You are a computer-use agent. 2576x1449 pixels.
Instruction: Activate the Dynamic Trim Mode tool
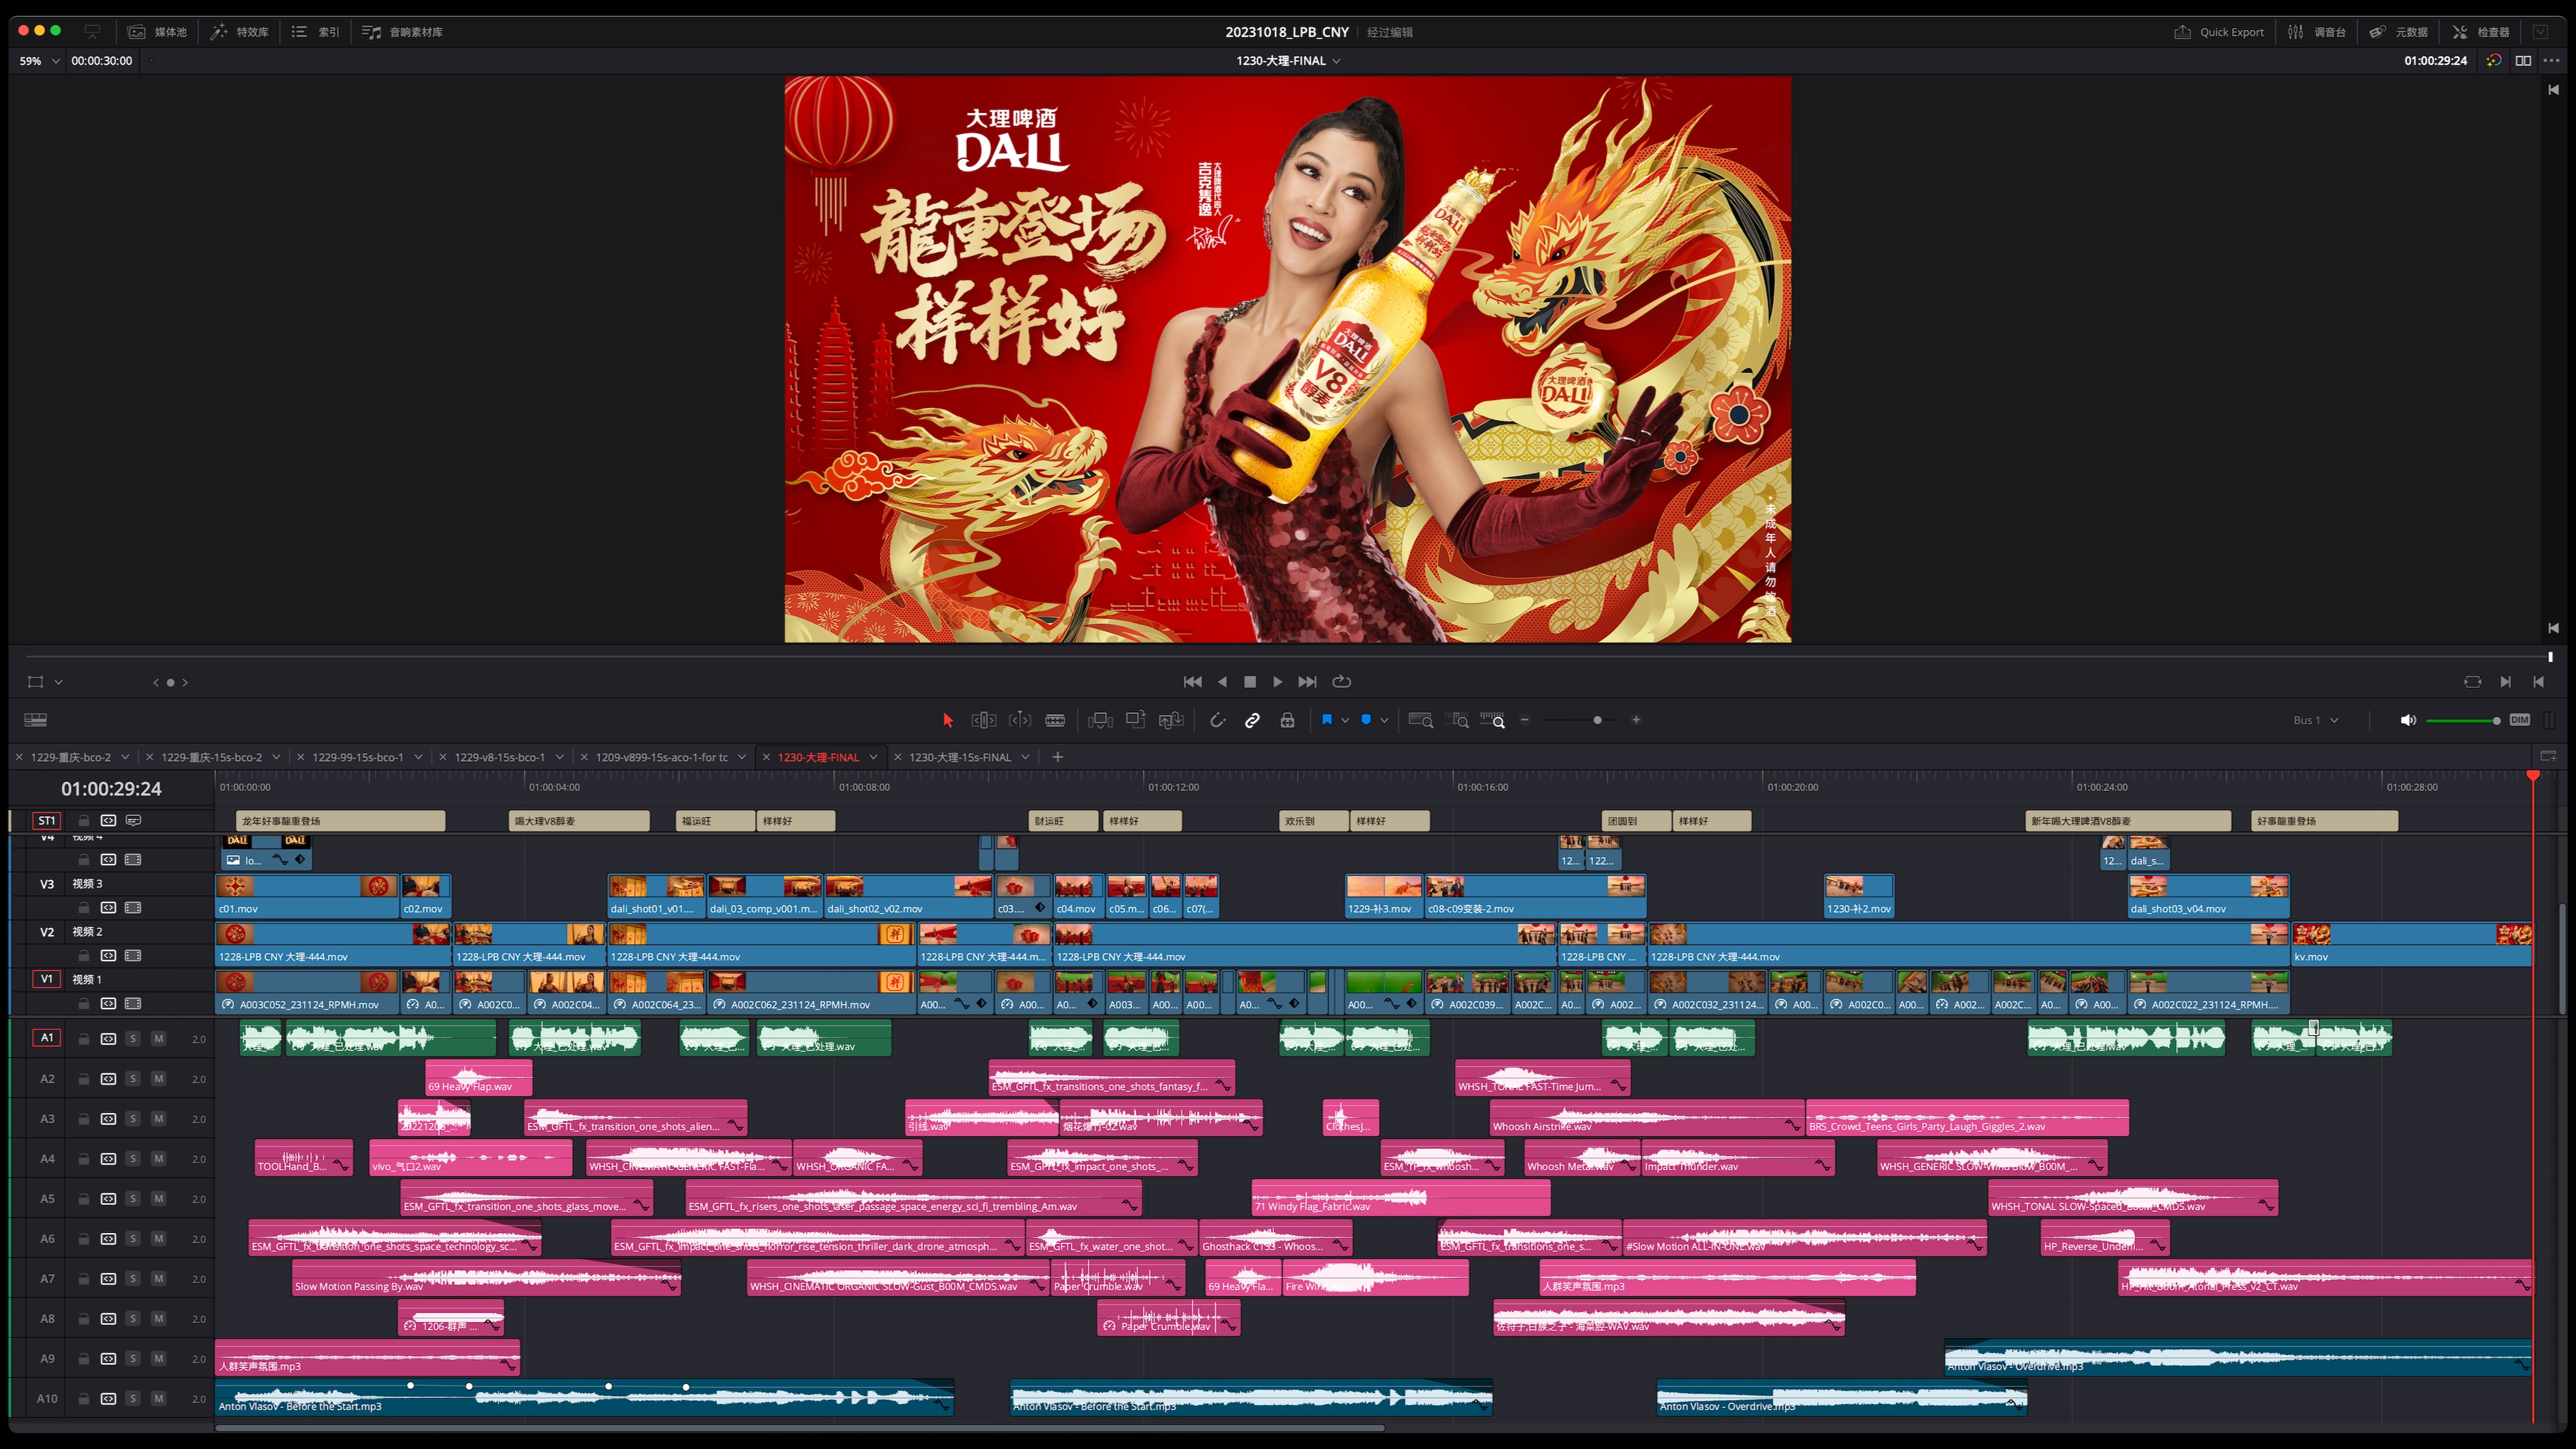pos(1020,720)
